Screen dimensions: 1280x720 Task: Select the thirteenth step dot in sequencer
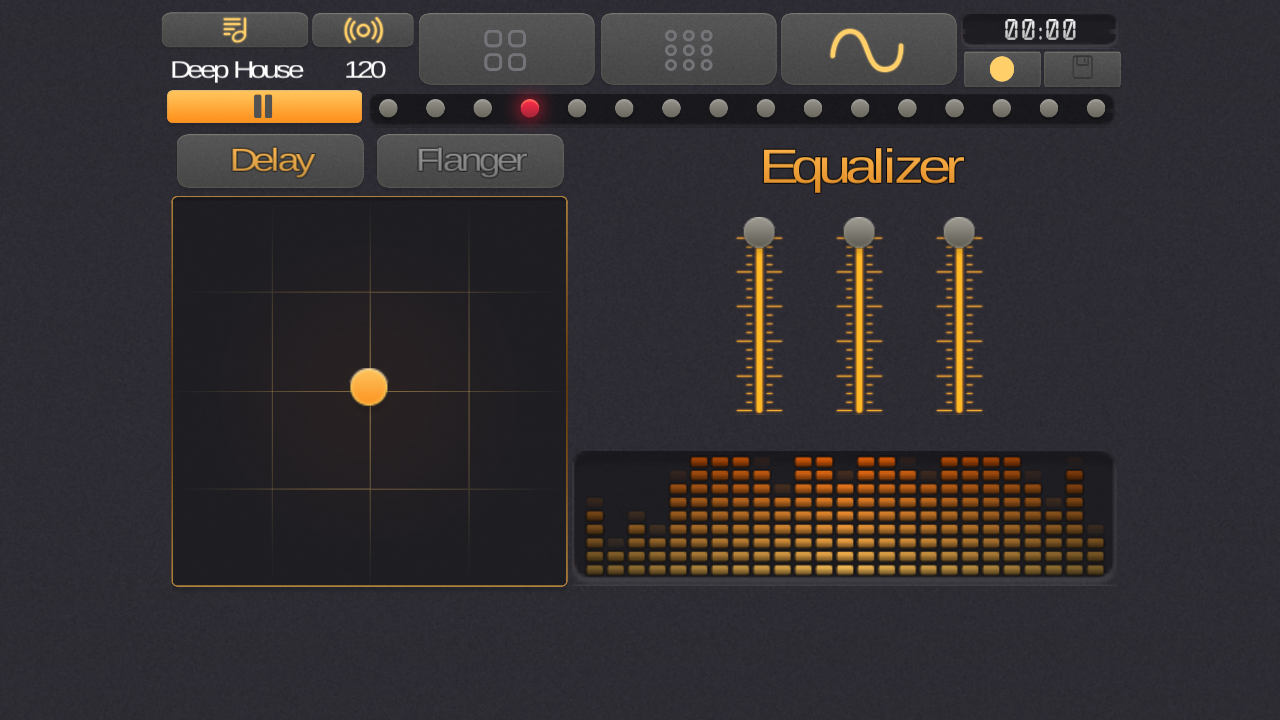point(955,108)
